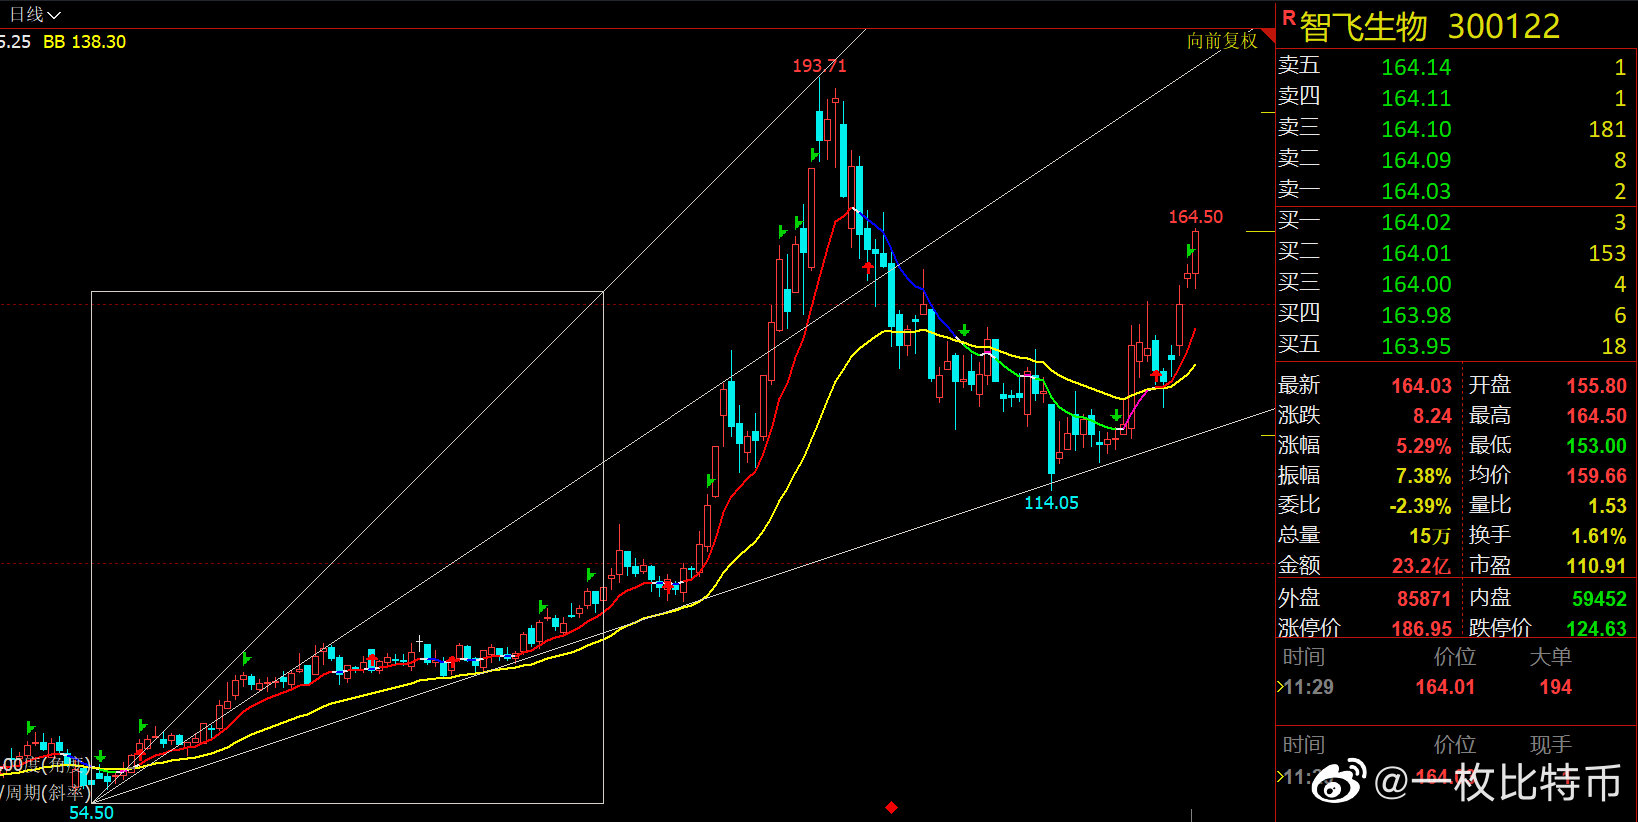Click the 外盘 value 85871

(1424, 599)
